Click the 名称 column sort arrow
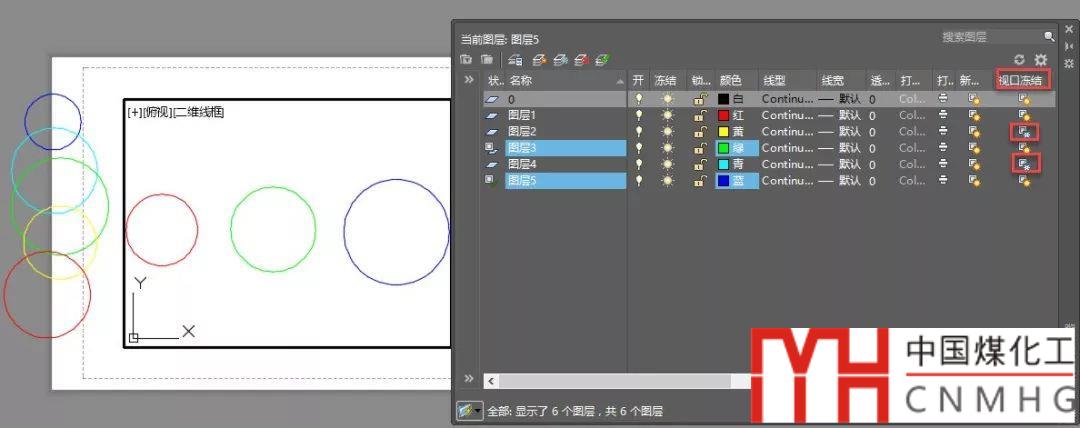1080x428 pixels. point(621,81)
